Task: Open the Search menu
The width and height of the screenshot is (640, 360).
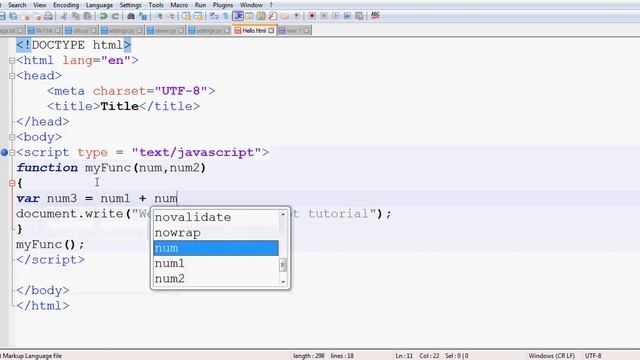Action: 17,5
